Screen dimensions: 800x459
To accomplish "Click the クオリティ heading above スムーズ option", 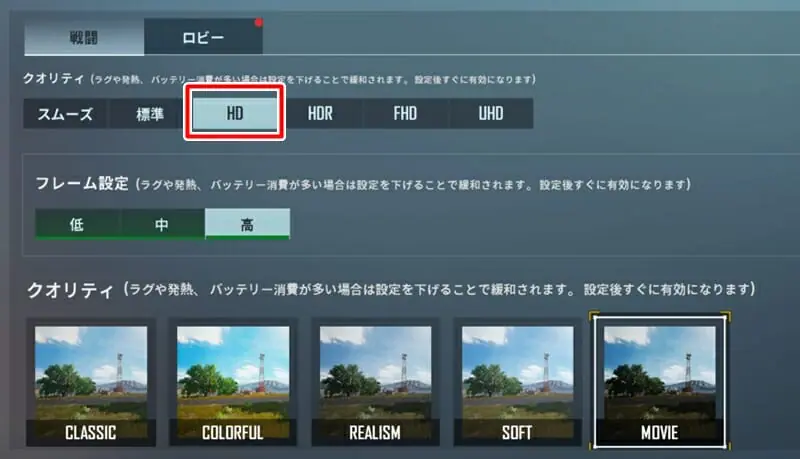I will (54, 79).
